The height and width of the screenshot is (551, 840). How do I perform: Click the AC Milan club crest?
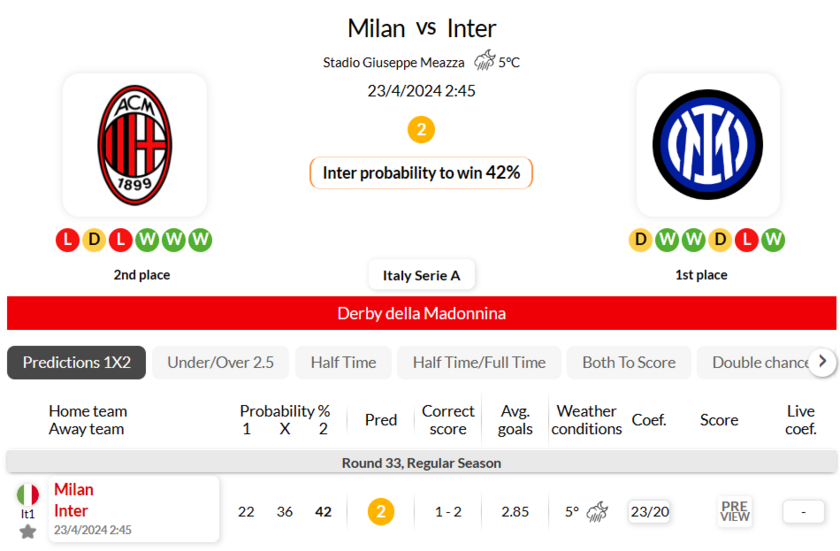point(134,145)
